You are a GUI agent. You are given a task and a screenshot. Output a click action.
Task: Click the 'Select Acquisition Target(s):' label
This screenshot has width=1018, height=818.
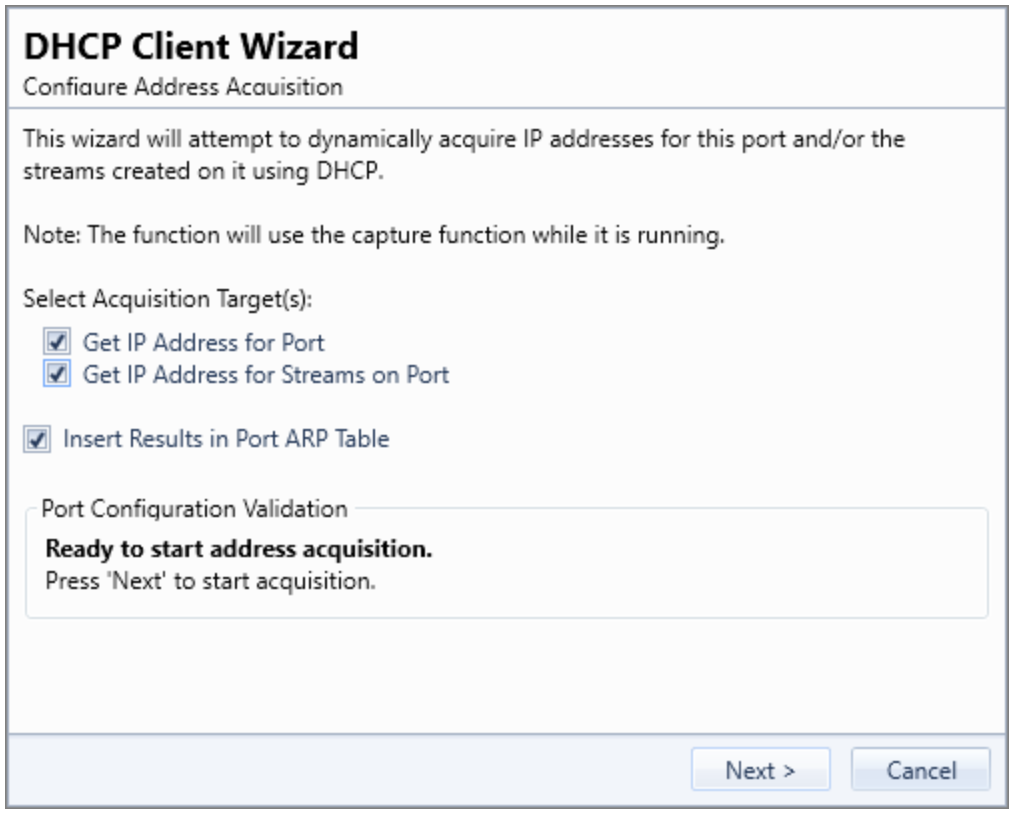click(168, 299)
